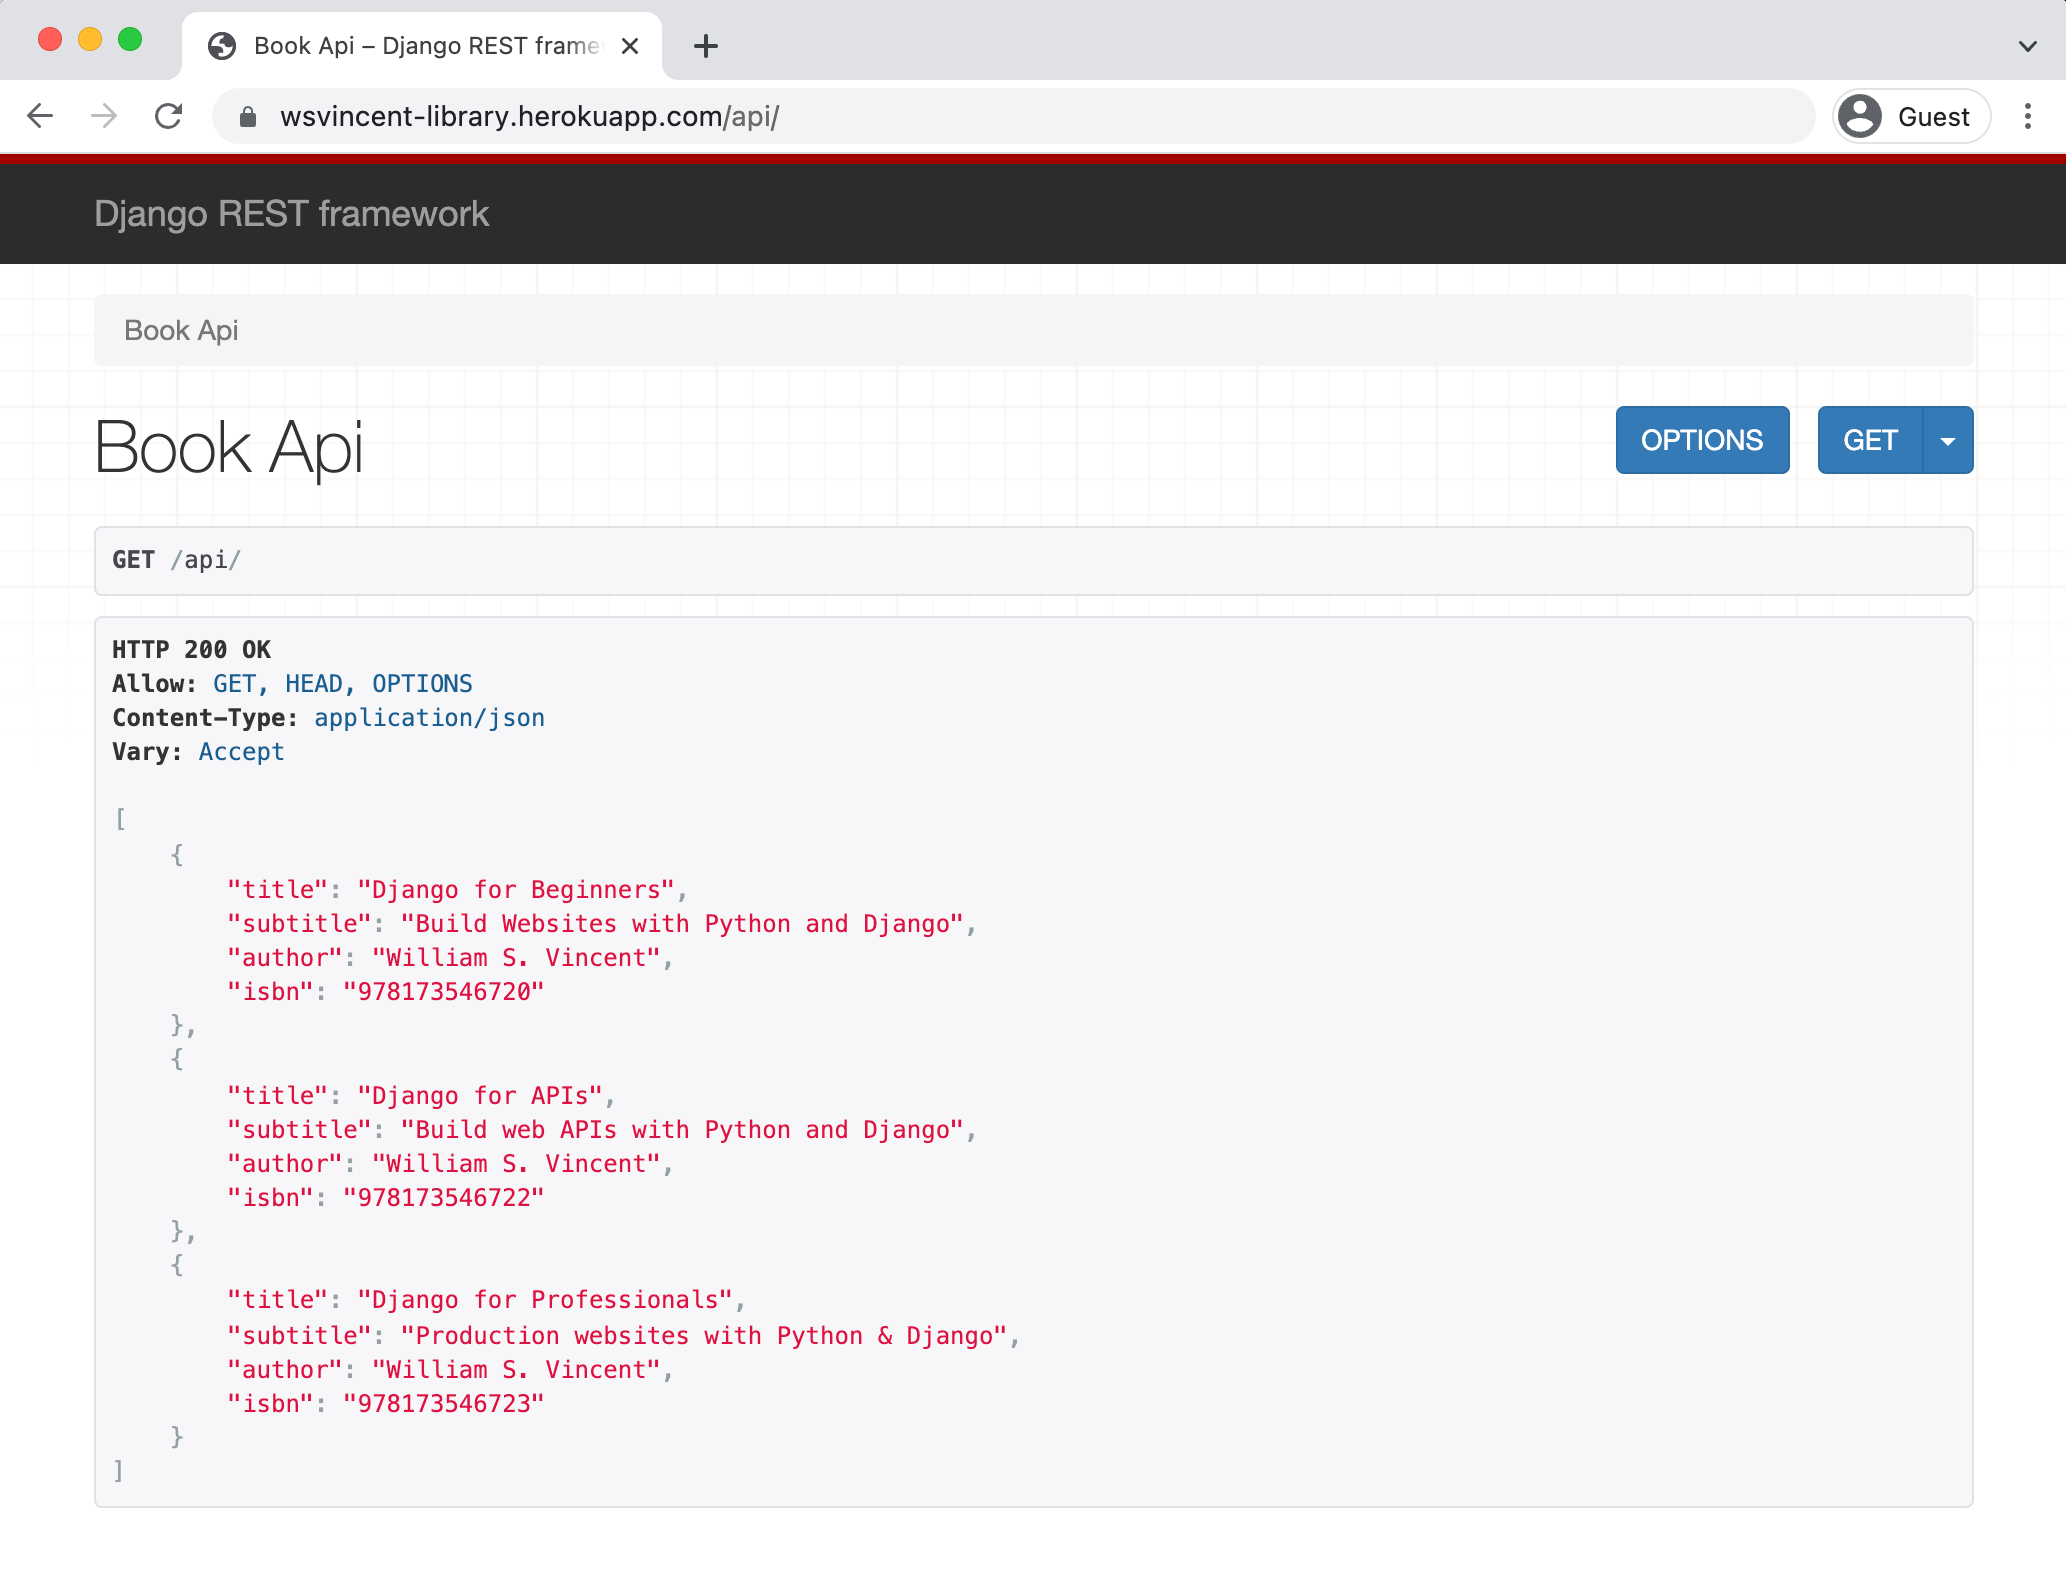This screenshot has height=1572, width=2066.
Task: Click the "Production websites with Python & Django" subtitle
Action: click(704, 1336)
